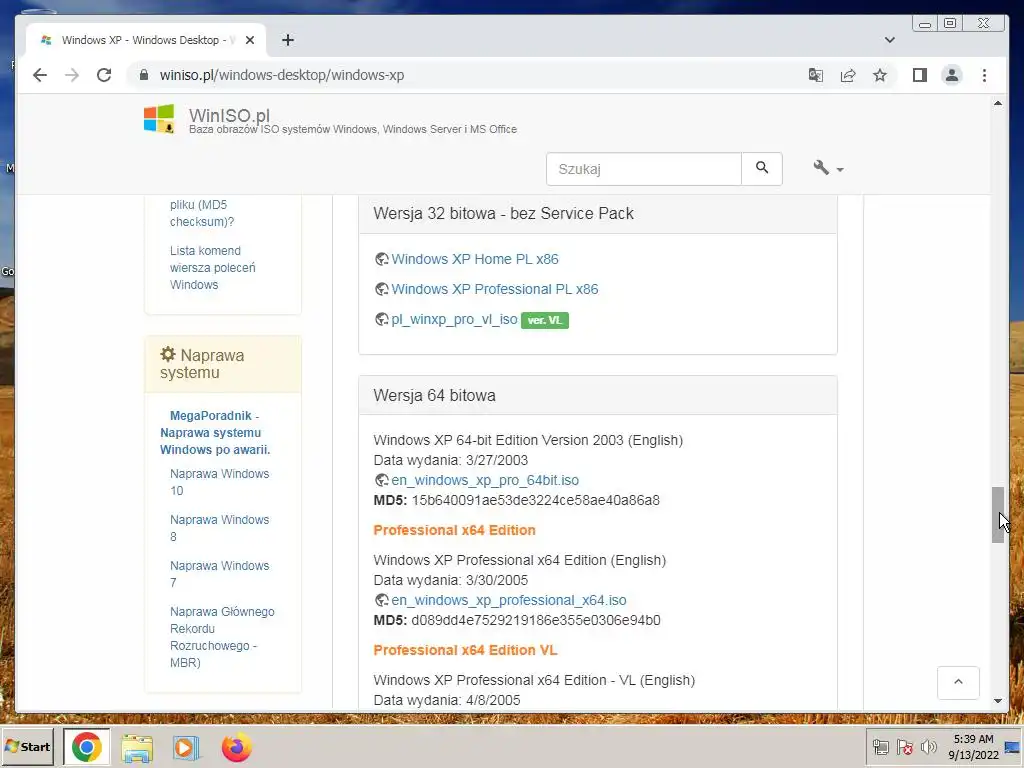The width and height of the screenshot is (1024, 768).
Task: Click globe icon beside XP Home PL
Action: pyautogui.click(x=382, y=259)
